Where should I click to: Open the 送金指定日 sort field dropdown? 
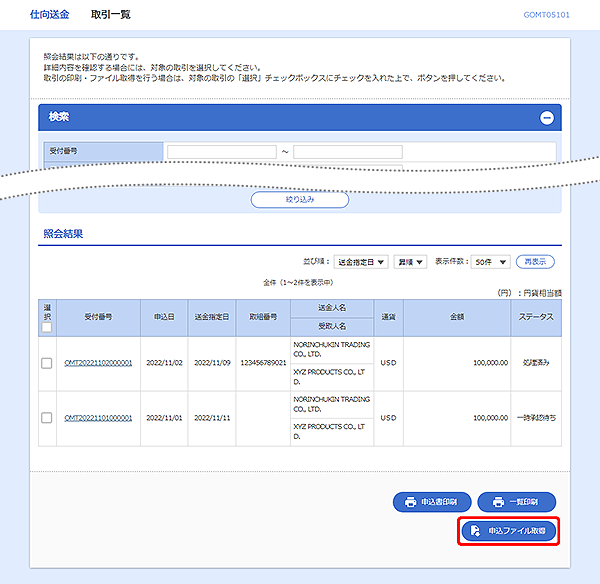tap(361, 262)
